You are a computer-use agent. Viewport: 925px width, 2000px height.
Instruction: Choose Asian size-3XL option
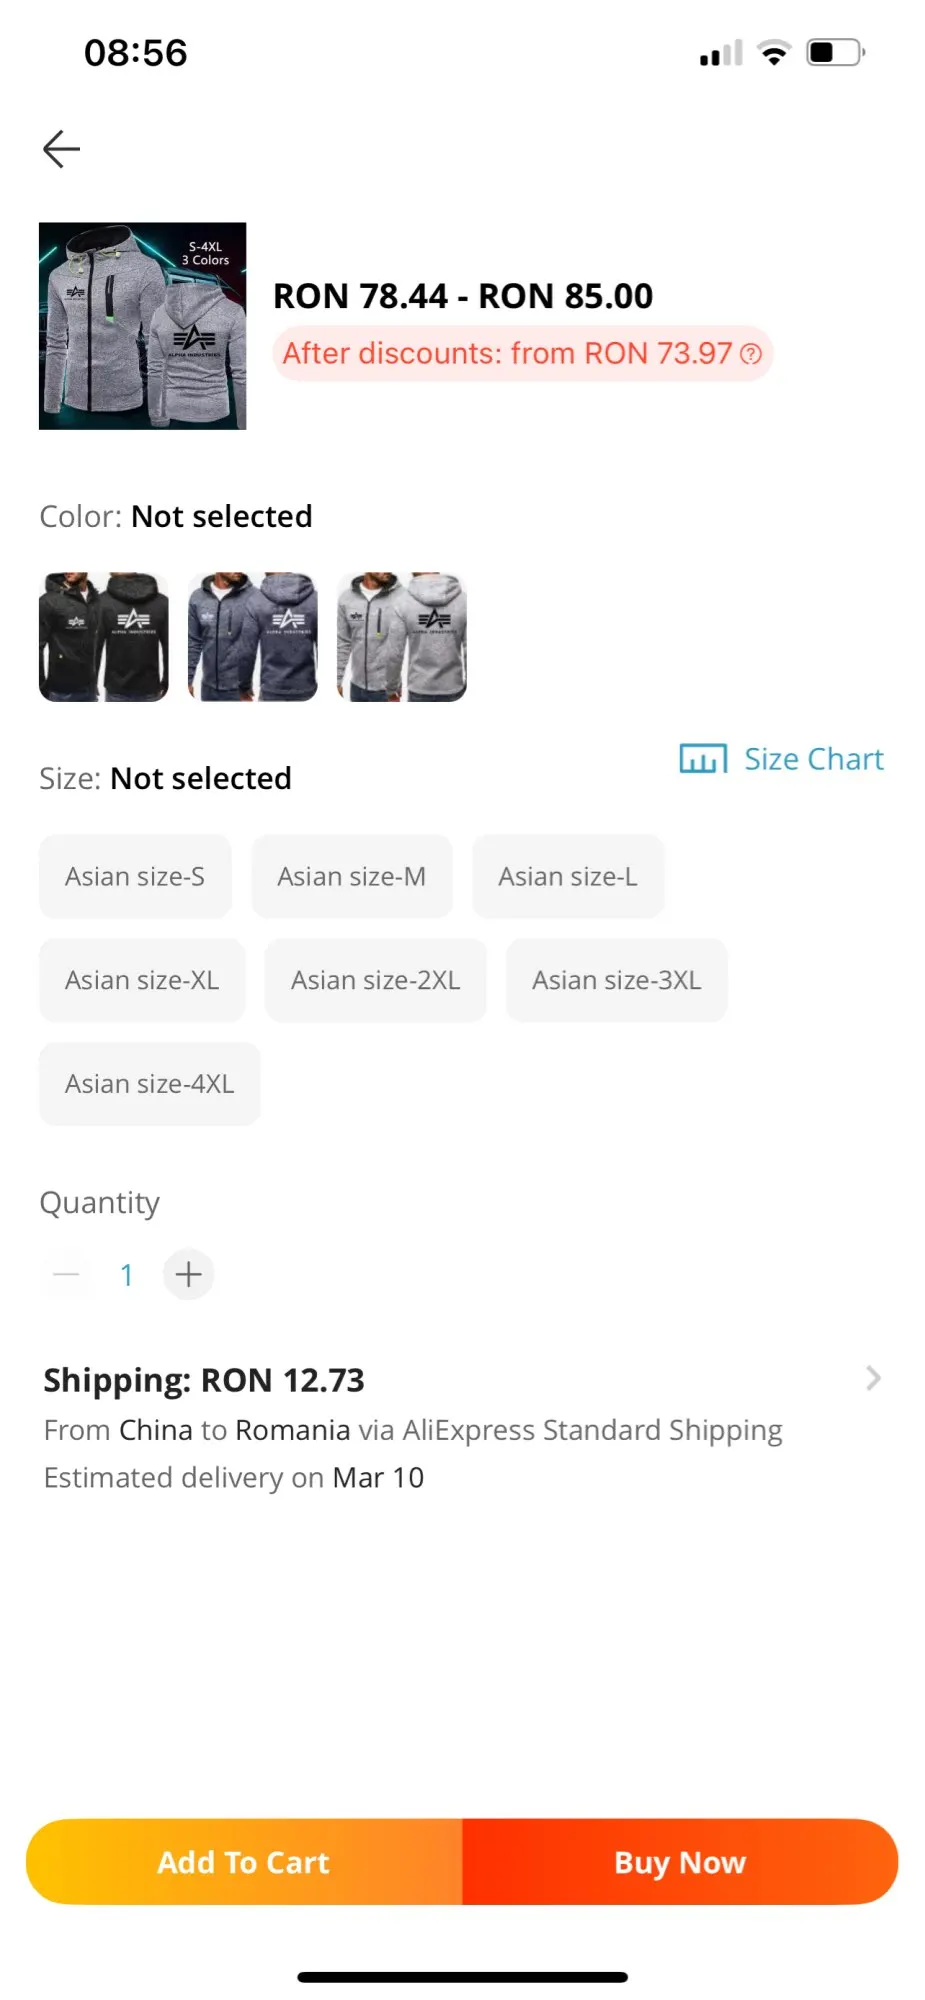(617, 980)
